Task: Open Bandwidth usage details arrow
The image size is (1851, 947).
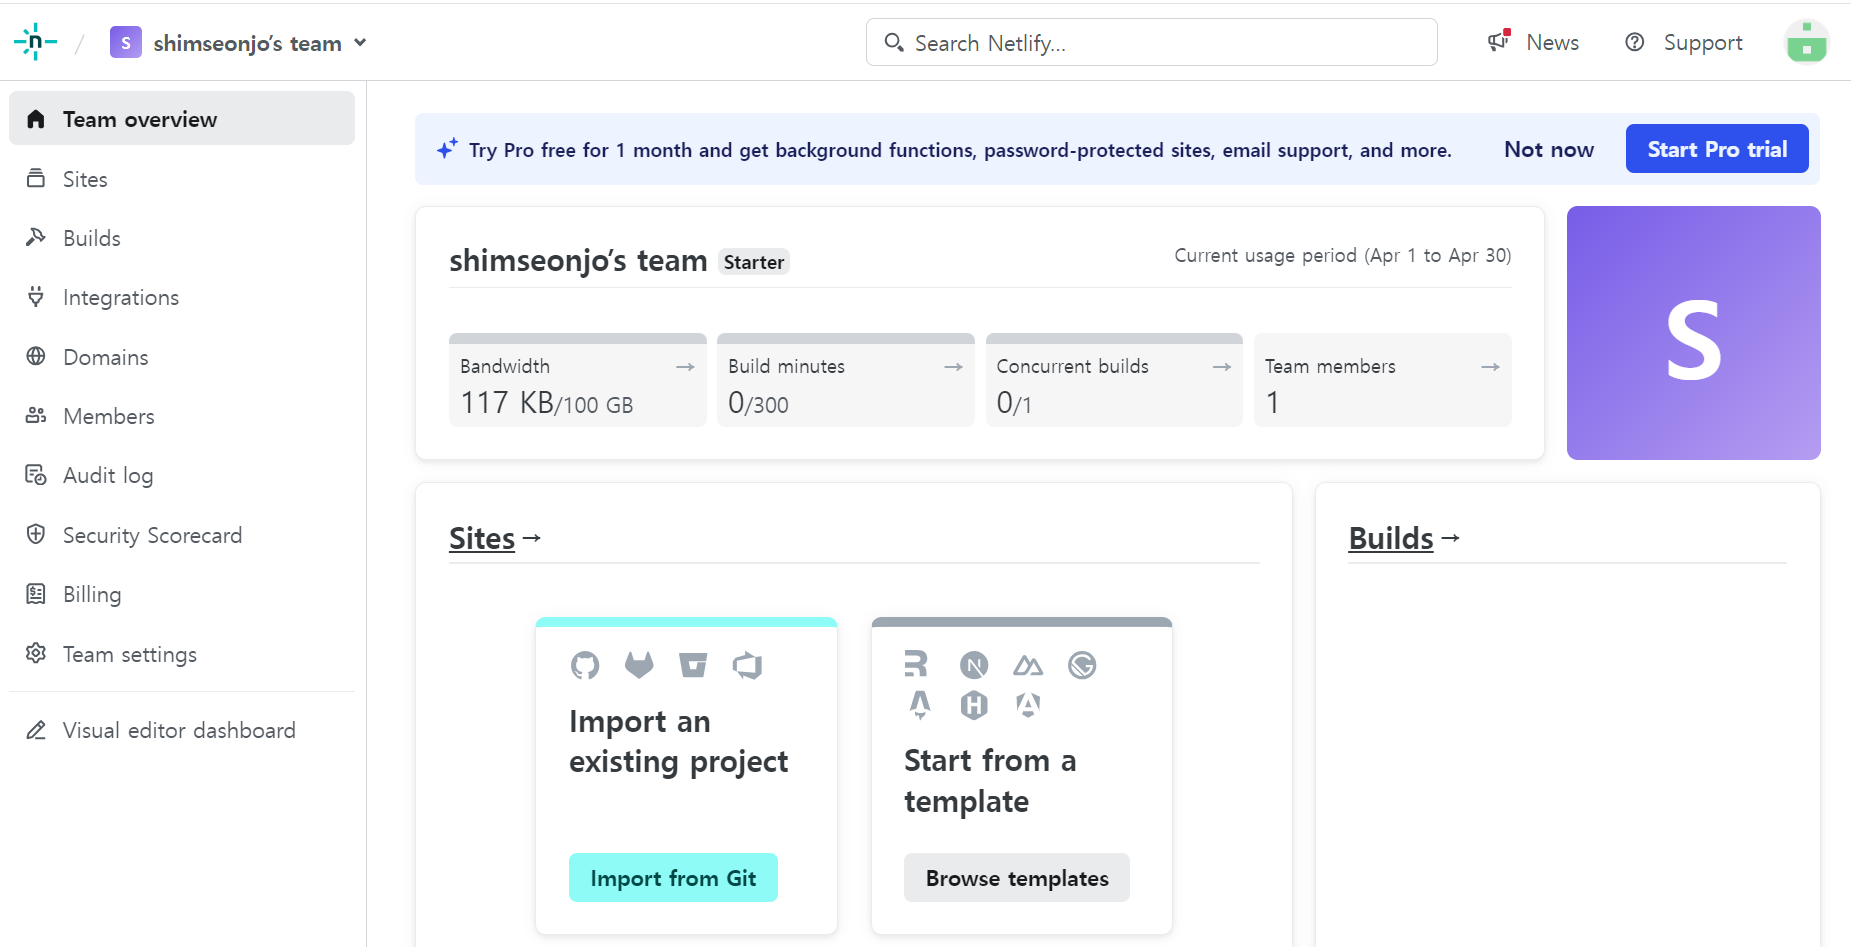Action: pyautogui.click(x=685, y=367)
